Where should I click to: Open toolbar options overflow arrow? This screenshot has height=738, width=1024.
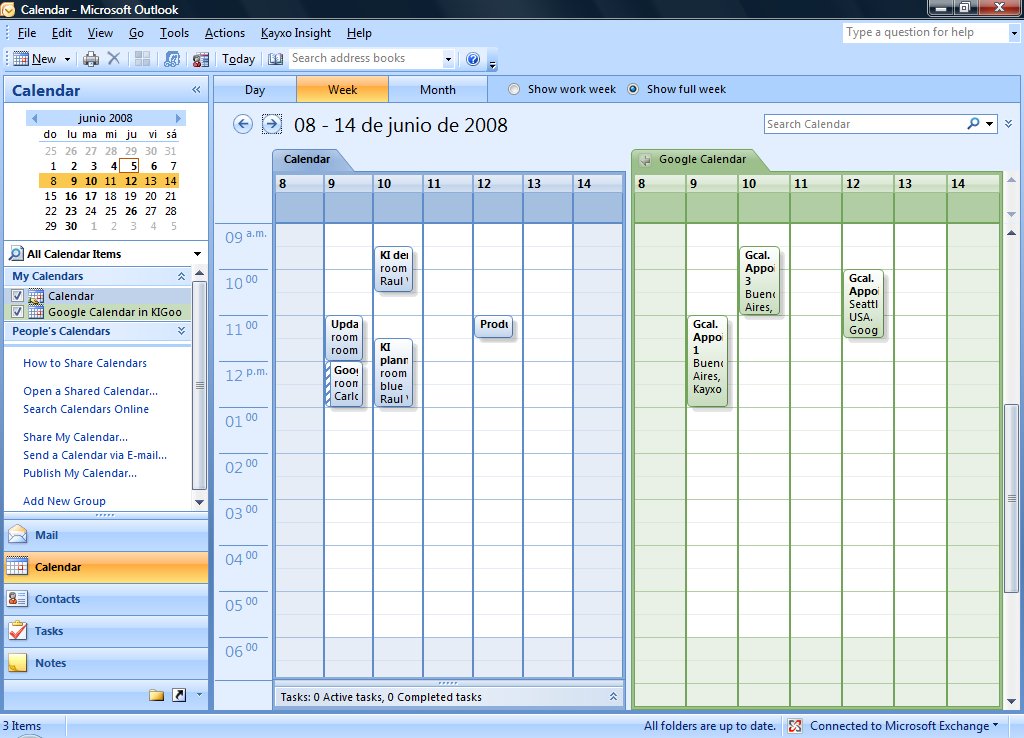pos(493,63)
